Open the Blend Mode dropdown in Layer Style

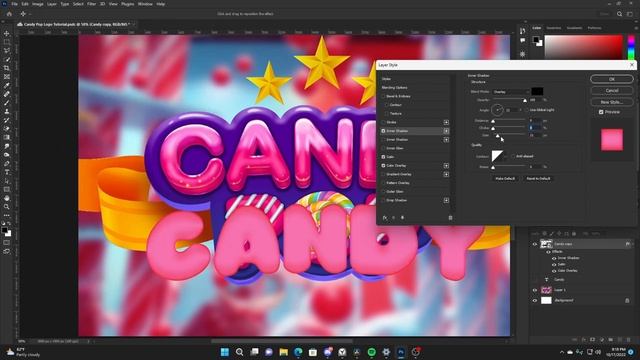coord(511,92)
